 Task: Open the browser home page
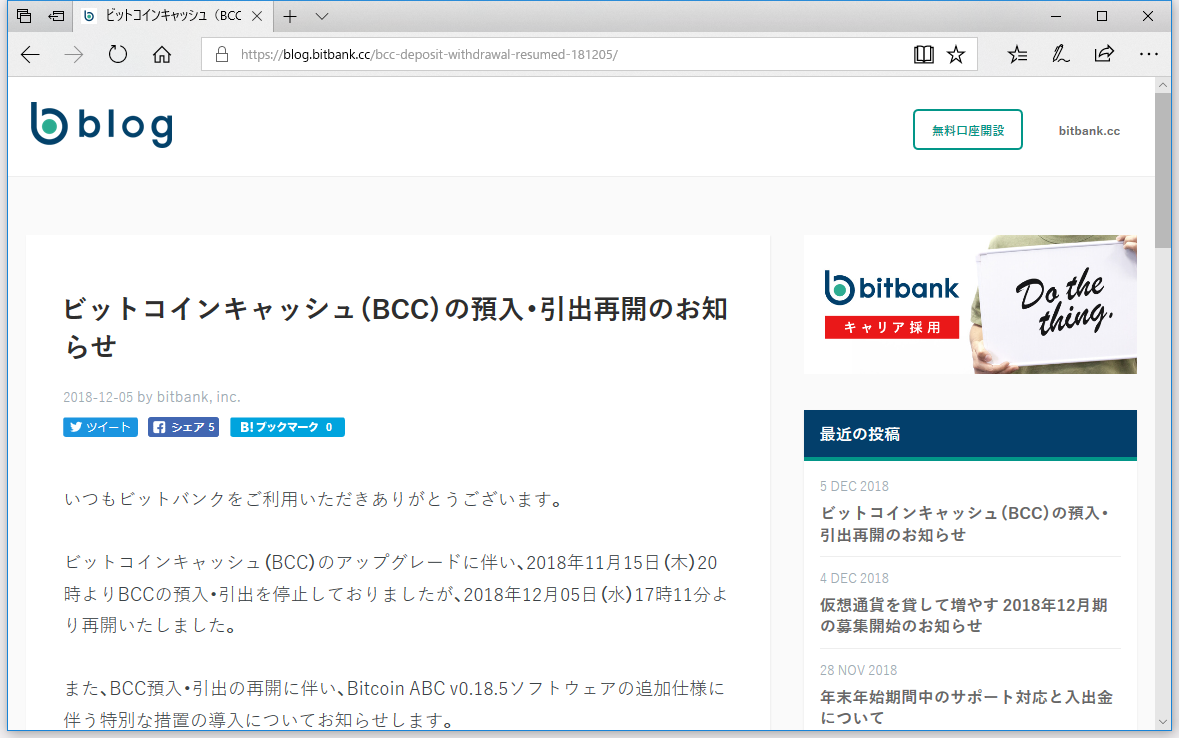click(x=160, y=54)
